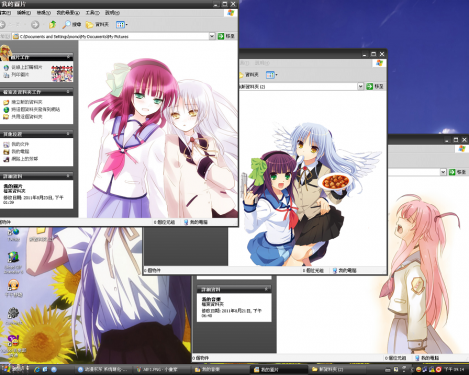Expand address dropdown in My Music window
469x375 pixels.
tap(443, 172)
